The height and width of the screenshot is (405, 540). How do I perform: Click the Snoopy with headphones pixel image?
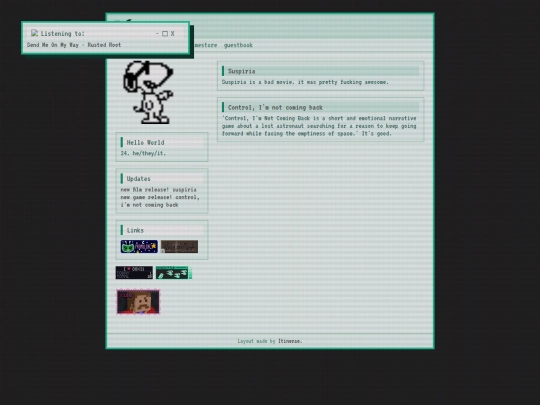[x=148, y=92]
